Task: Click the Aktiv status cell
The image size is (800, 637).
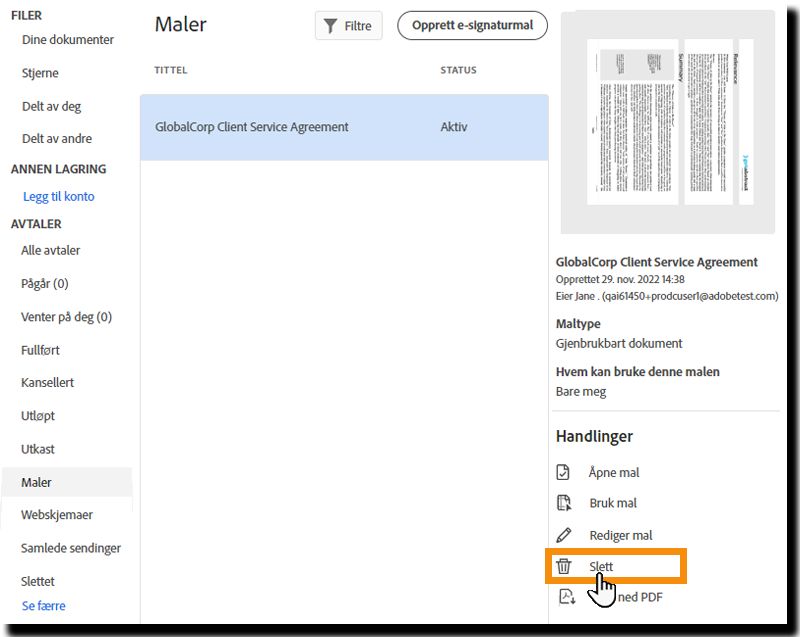Action: coord(454,126)
